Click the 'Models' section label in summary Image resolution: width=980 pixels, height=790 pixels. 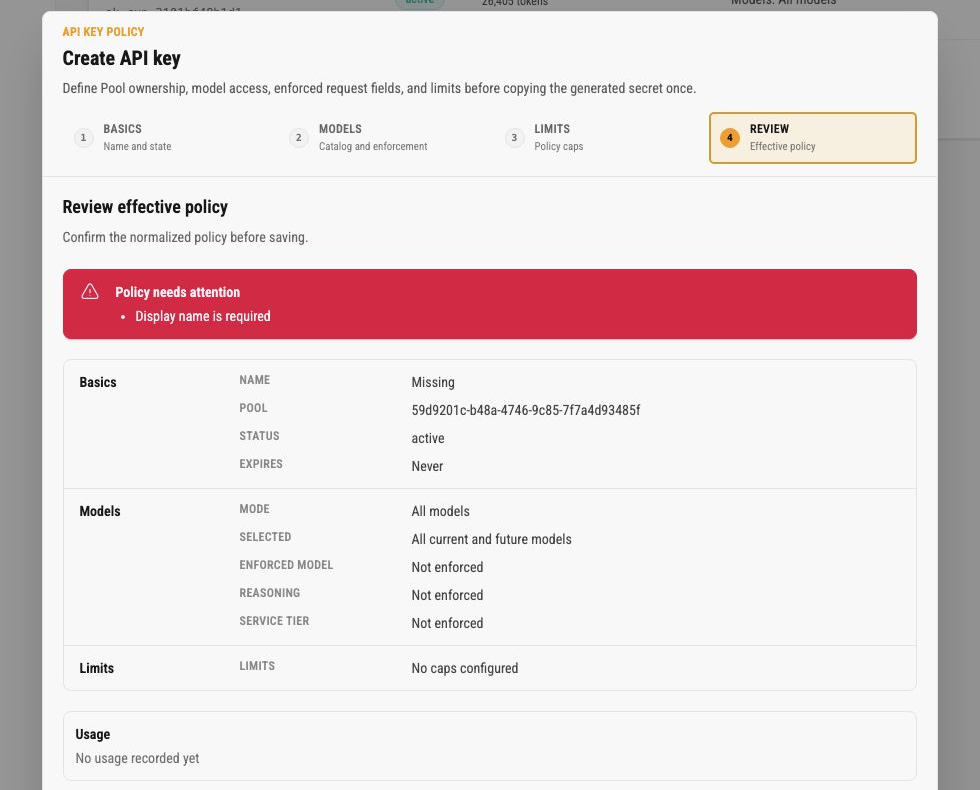coord(99,511)
